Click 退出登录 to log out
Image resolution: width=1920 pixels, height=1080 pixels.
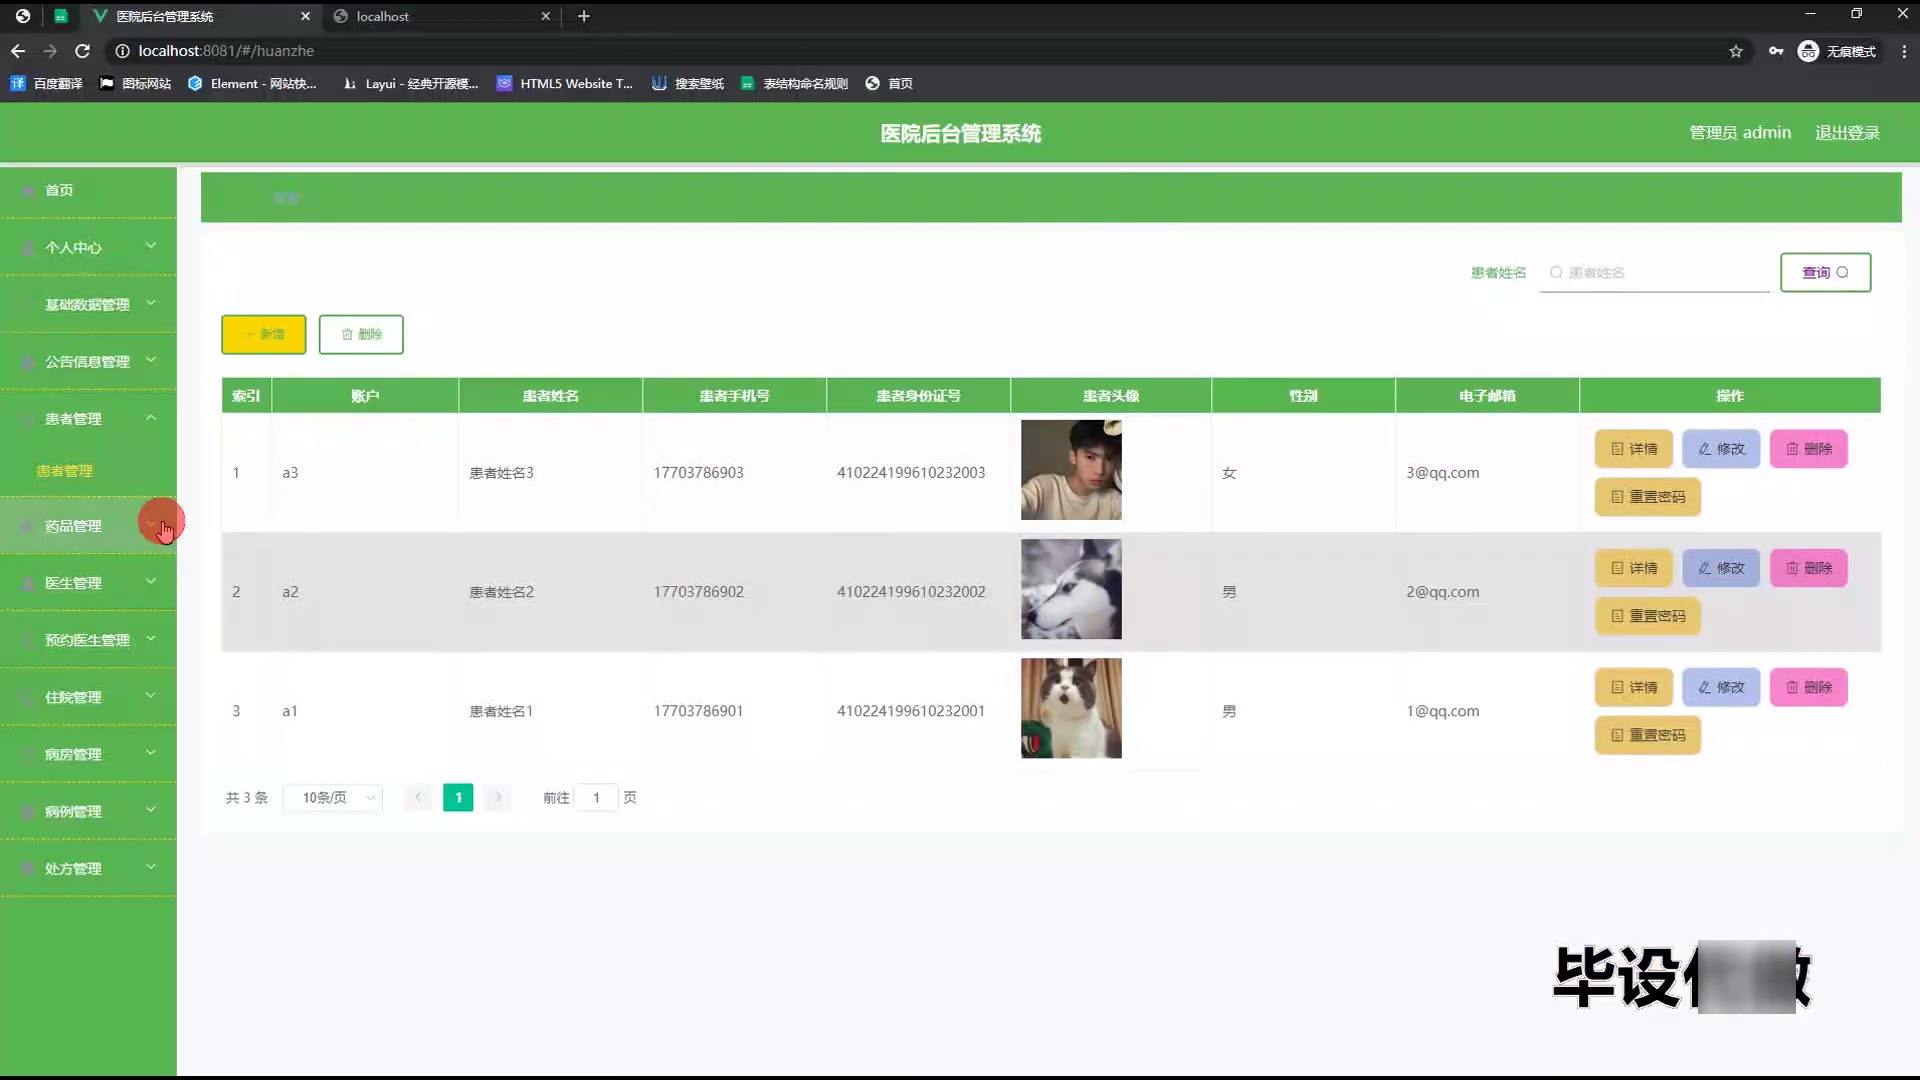pos(1847,133)
